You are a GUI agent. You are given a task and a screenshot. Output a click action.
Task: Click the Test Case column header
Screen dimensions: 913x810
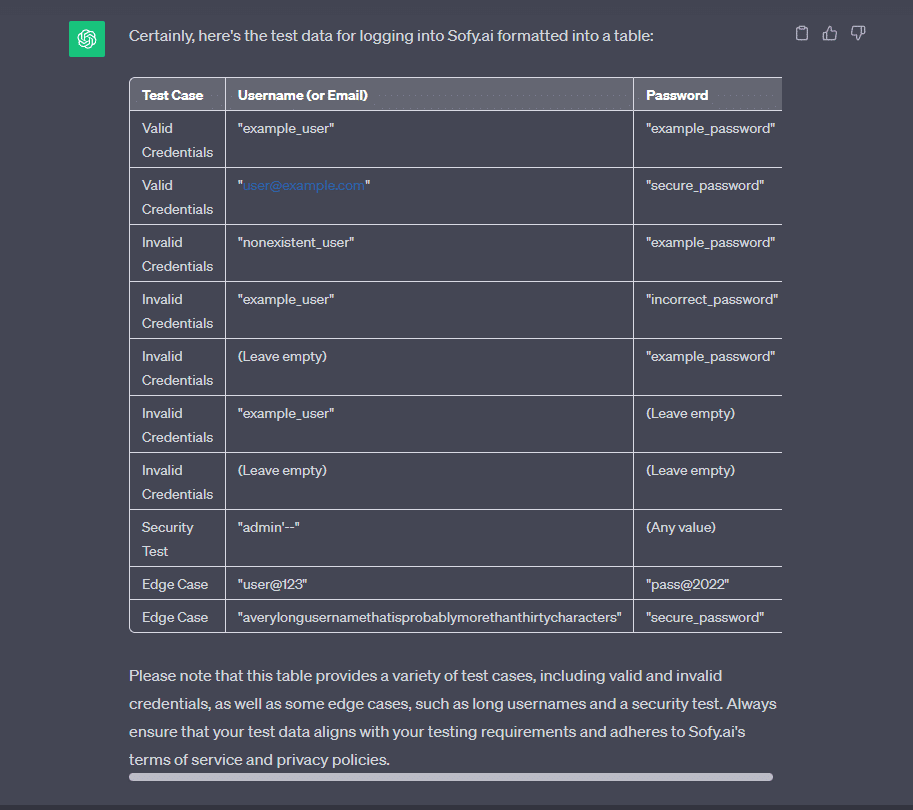(178, 94)
